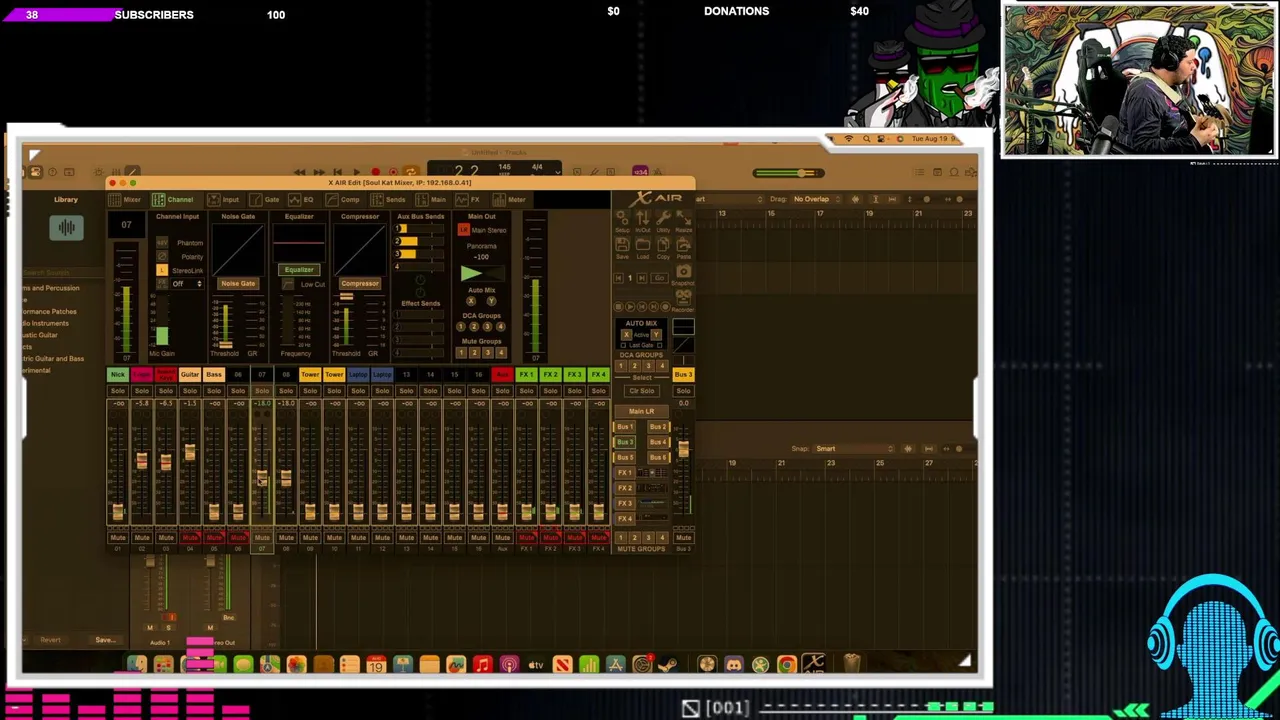Click the Resize arrows icon

(x=684, y=222)
